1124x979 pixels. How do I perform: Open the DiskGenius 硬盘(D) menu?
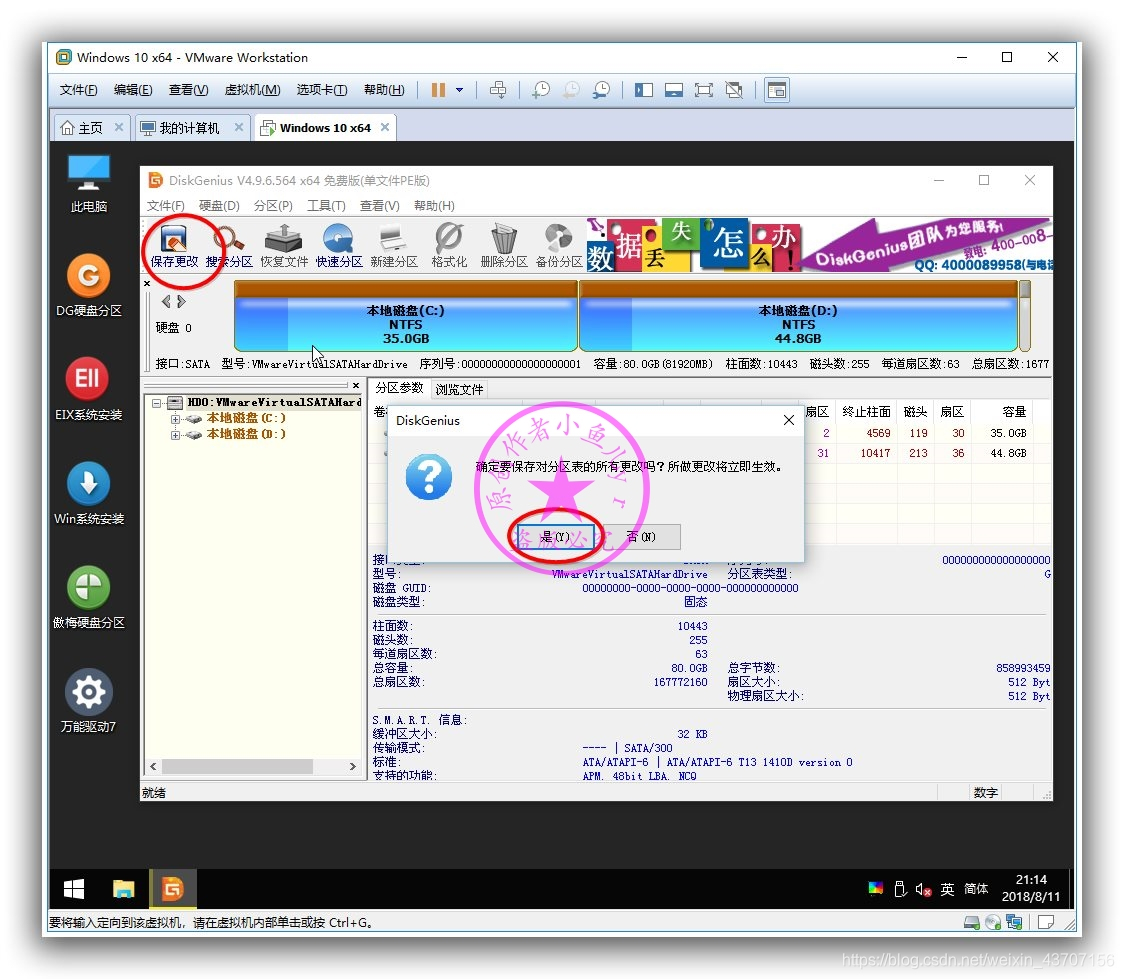219,206
